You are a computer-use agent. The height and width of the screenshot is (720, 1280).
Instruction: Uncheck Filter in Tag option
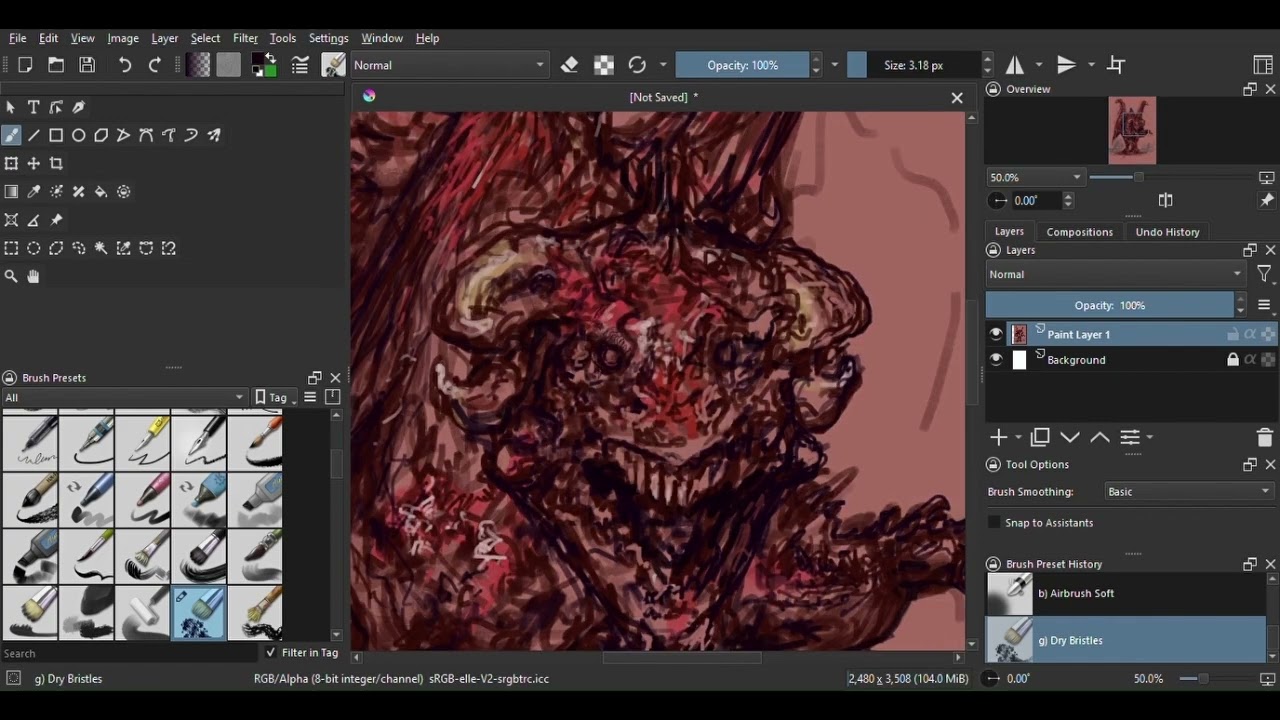click(x=270, y=652)
